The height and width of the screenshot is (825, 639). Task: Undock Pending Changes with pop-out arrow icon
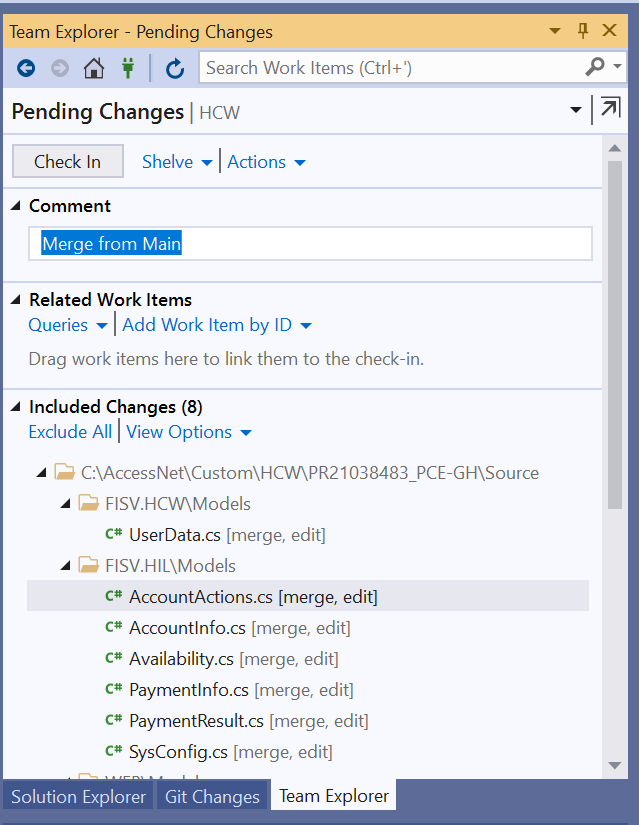point(608,110)
